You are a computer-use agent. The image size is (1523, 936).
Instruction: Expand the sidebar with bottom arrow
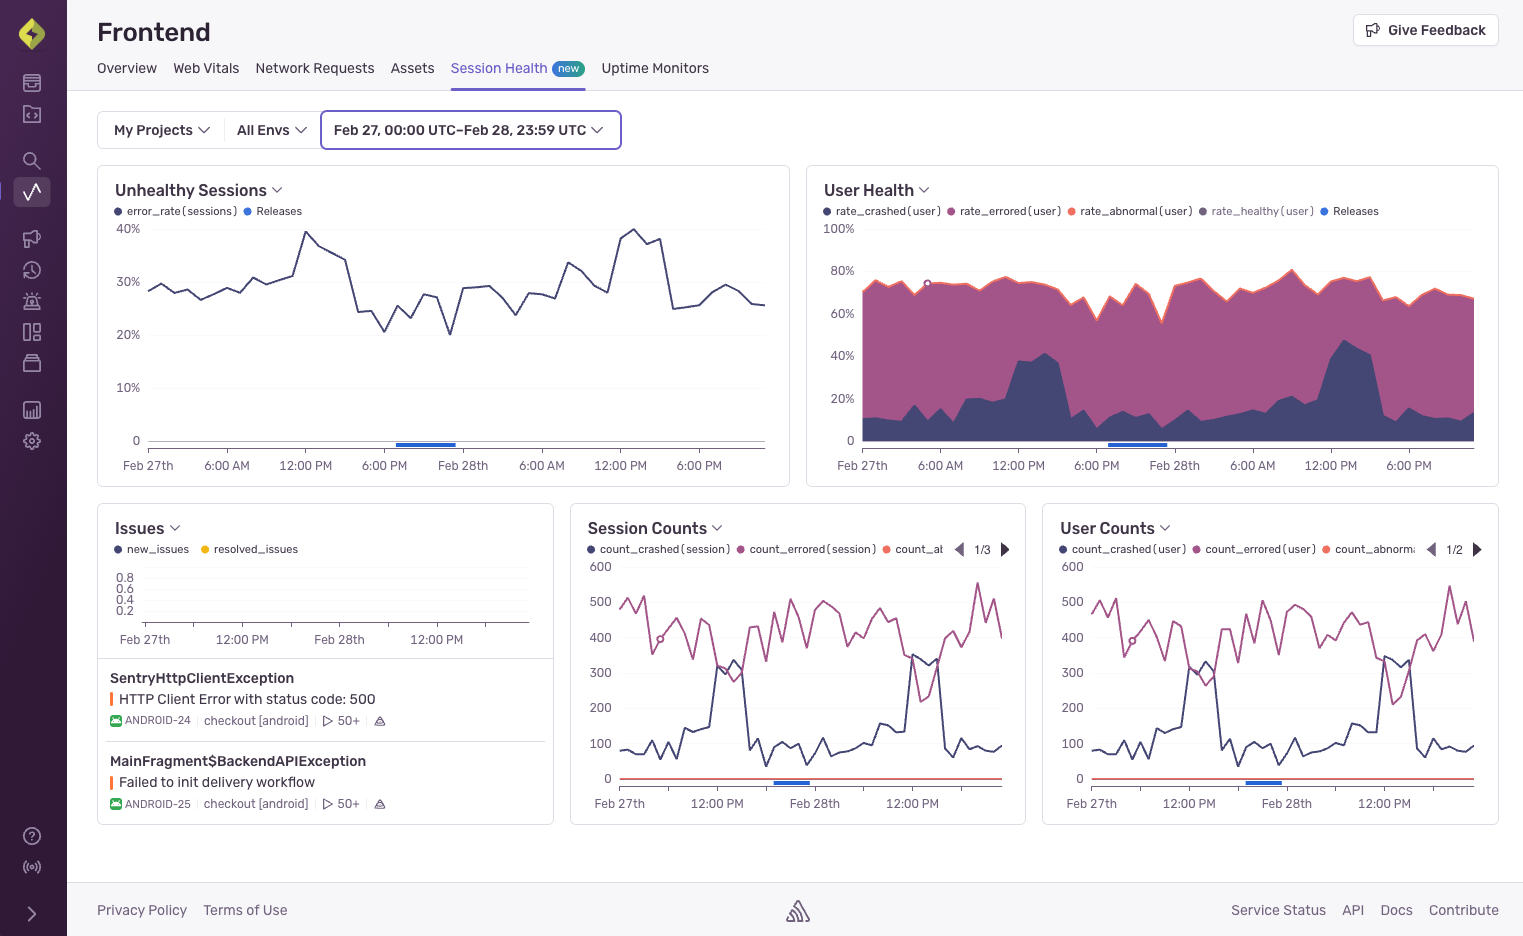pos(32,914)
